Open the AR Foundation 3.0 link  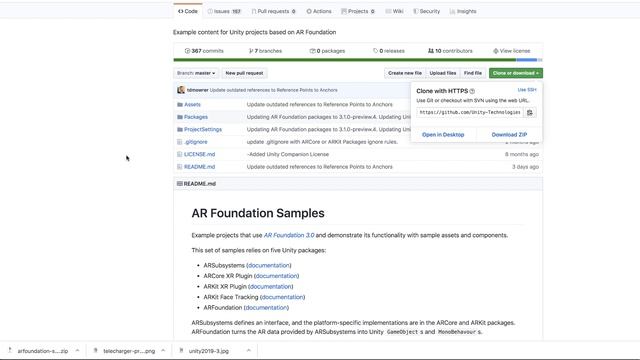pos(289,236)
